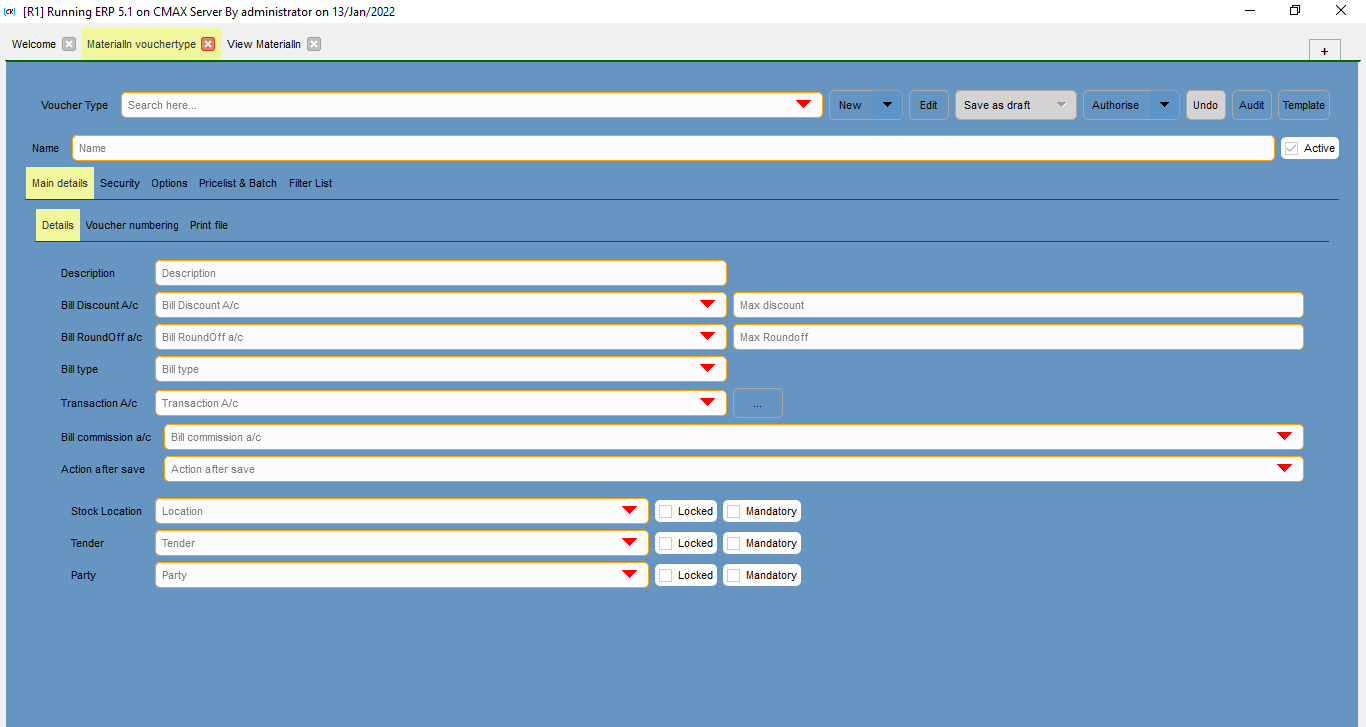
Task: Switch to Voucher numbering sub-tab
Action: click(132, 225)
